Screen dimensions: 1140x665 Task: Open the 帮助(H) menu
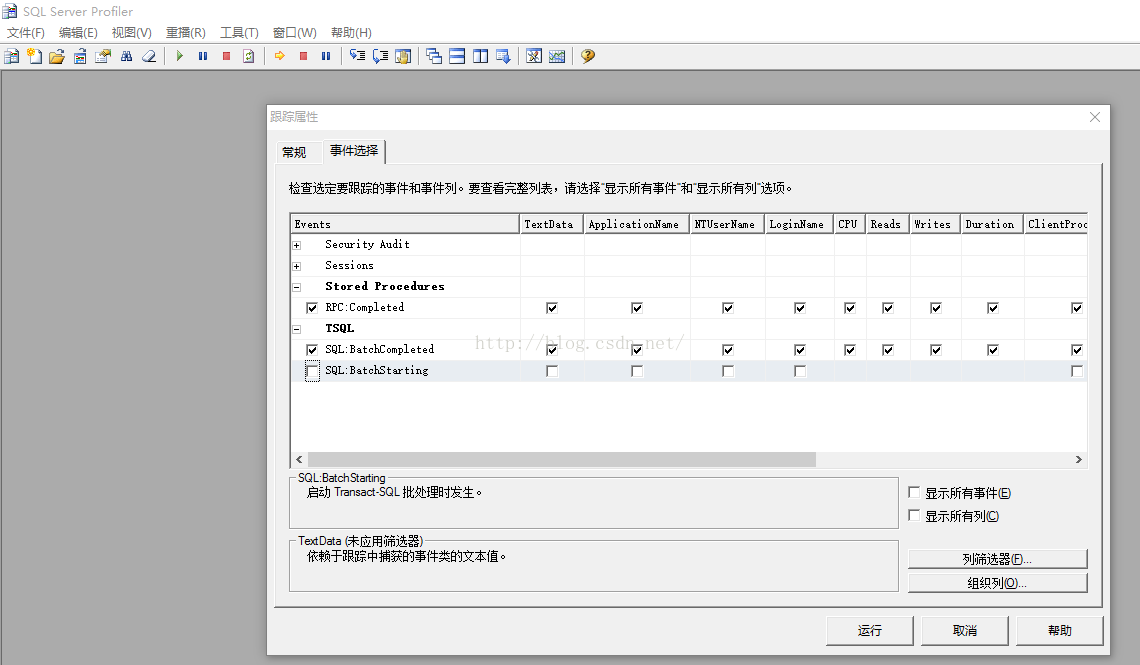pos(351,33)
